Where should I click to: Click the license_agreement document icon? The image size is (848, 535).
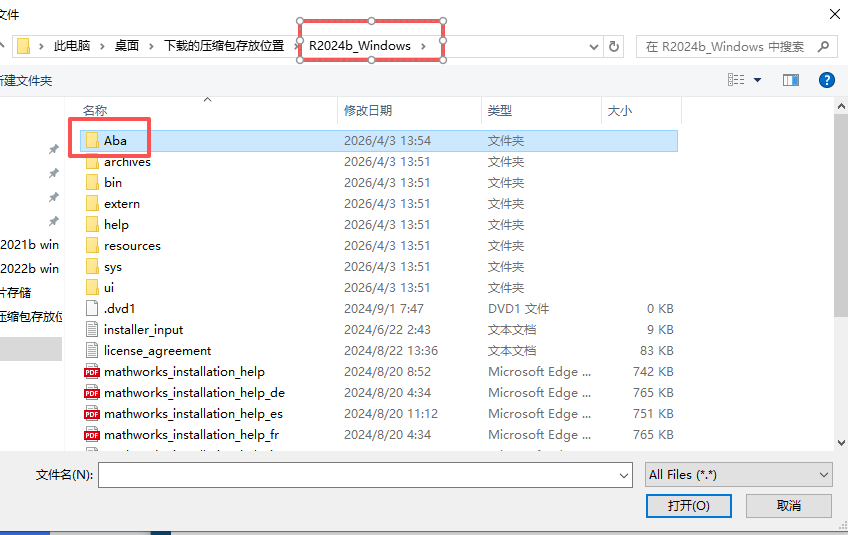[92, 351]
